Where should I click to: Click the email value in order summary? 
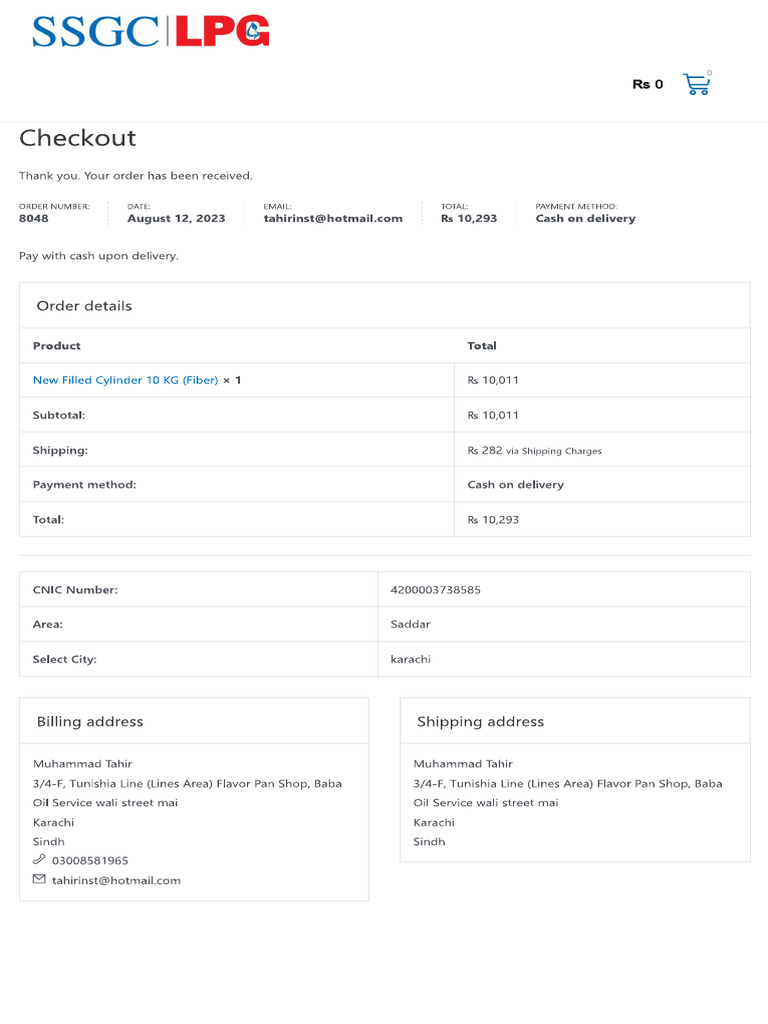(x=333, y=219)
